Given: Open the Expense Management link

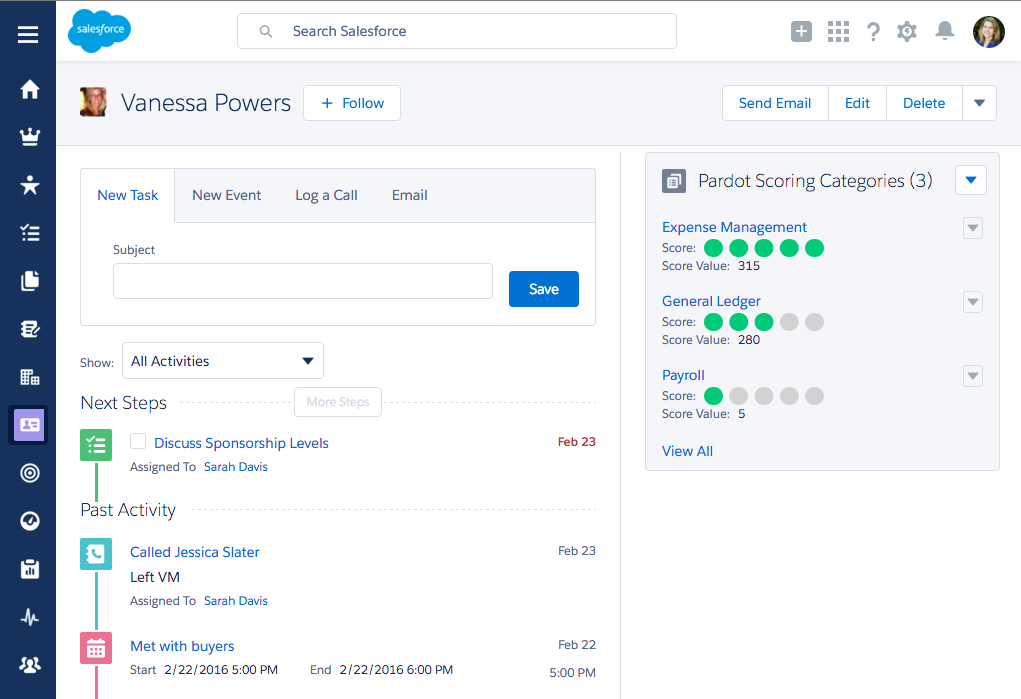Looking at the screenshot, I should coord(734,227).
